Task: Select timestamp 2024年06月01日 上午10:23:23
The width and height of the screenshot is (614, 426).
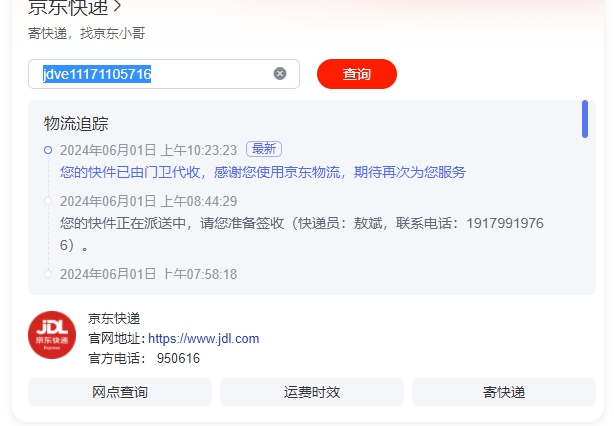Action: [x=148, y=150]
